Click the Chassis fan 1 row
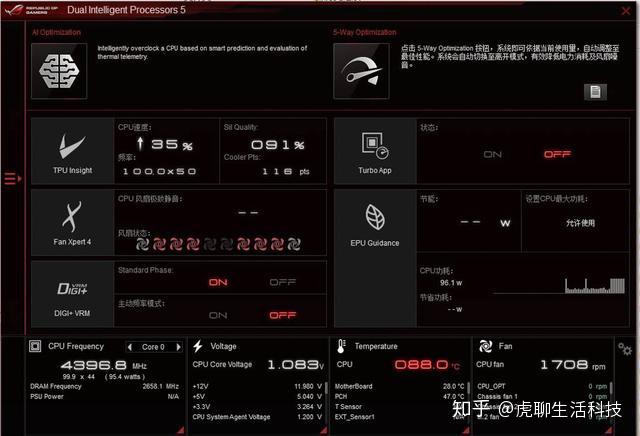The image size is (640, 436). coord(542,396)
